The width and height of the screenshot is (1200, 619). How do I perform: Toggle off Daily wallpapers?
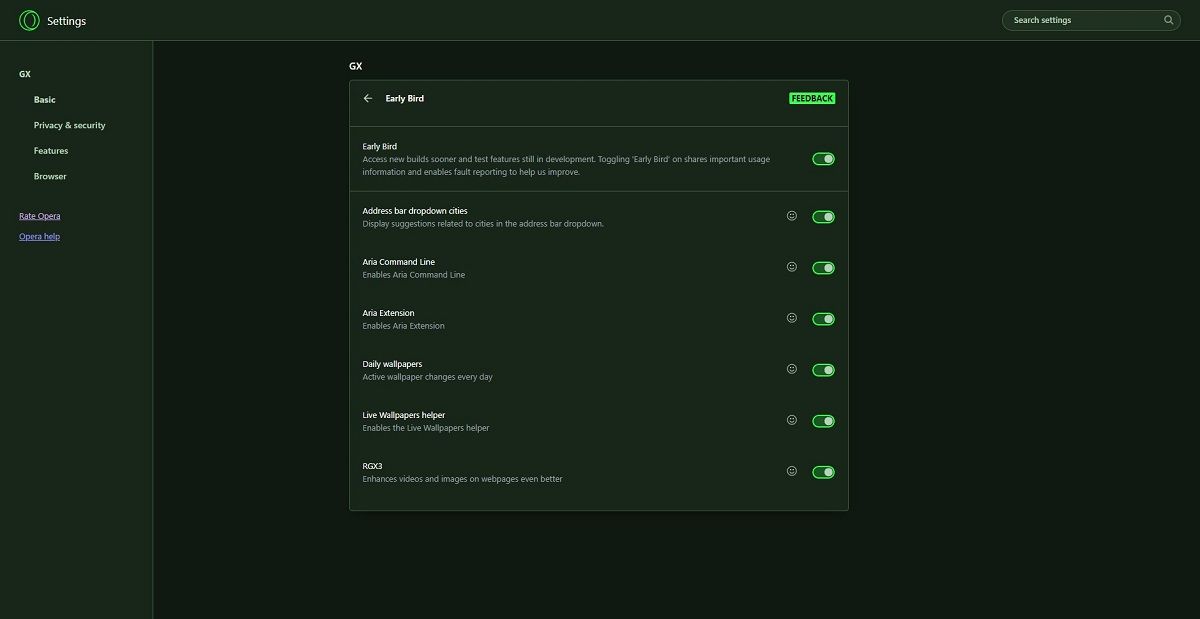coord(822,369)
